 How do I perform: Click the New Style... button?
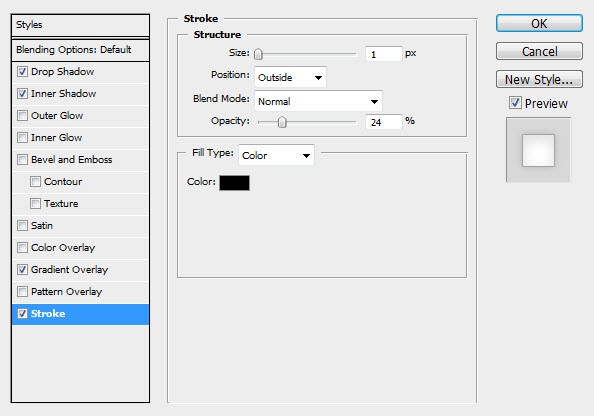coord(539,79)
